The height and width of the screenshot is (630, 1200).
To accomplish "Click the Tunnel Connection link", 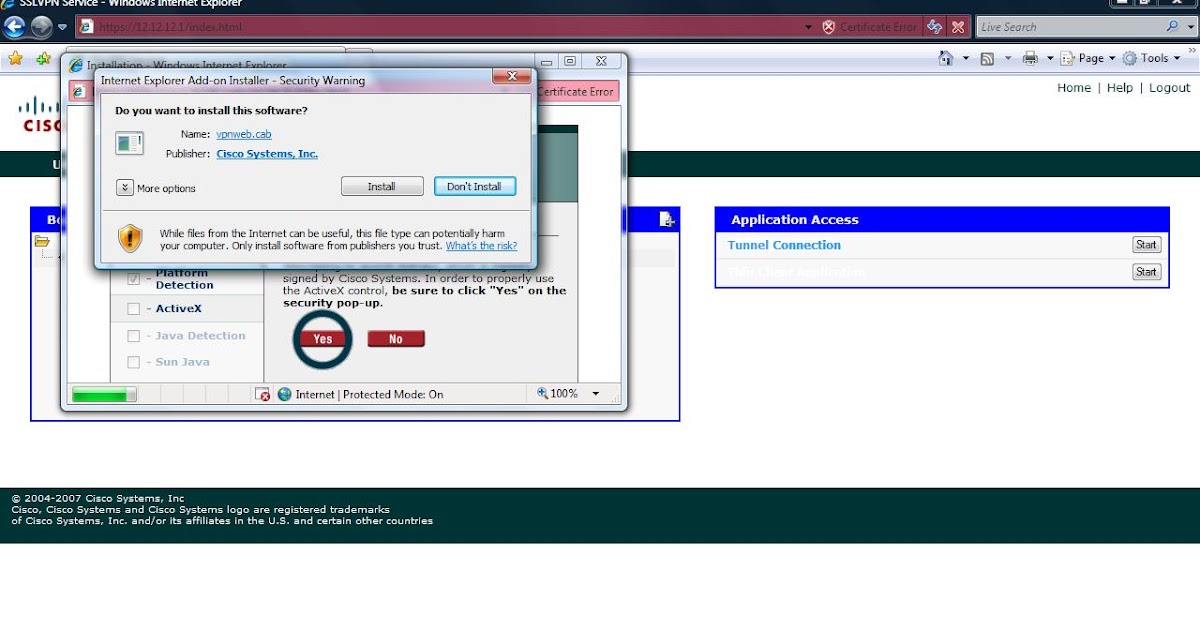I will click(x=784, y=245).
